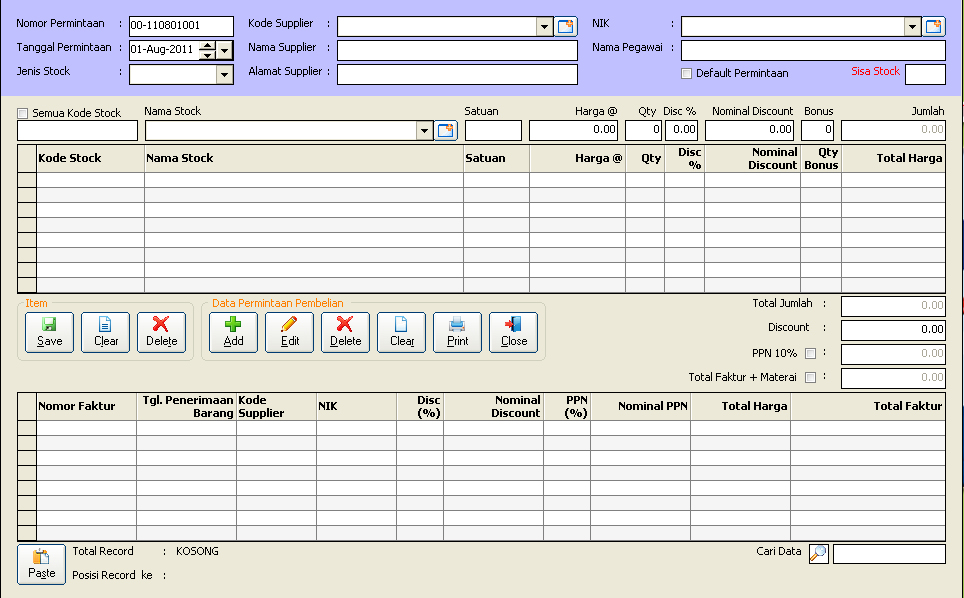Open the NIK lookup icon
The width and height of the screenshot is (964, 598).
(x=935, y=27)
